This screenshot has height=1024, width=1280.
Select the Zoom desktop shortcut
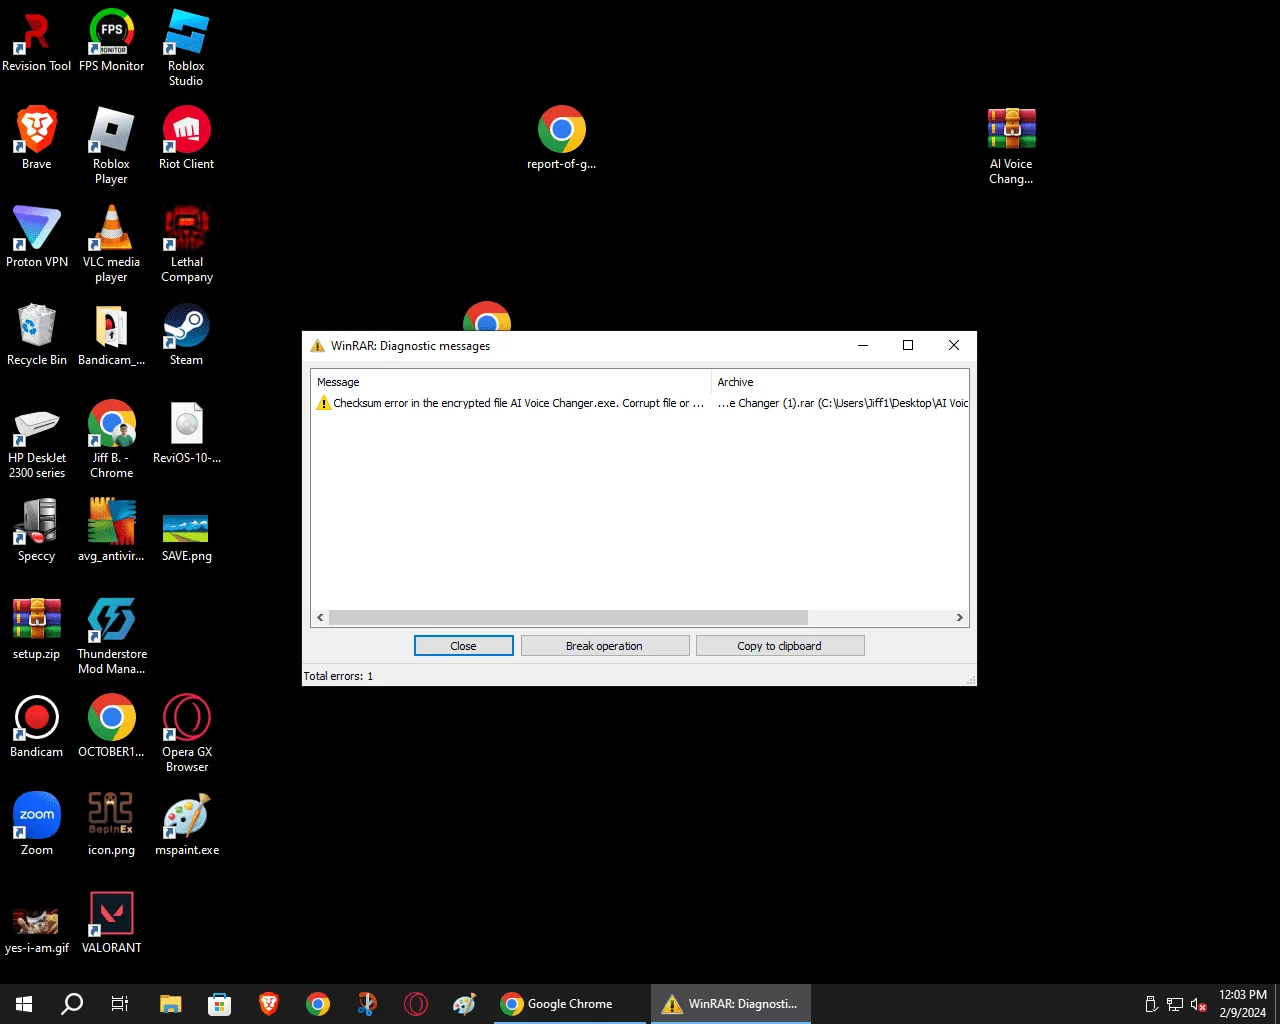tap(37, 824)
